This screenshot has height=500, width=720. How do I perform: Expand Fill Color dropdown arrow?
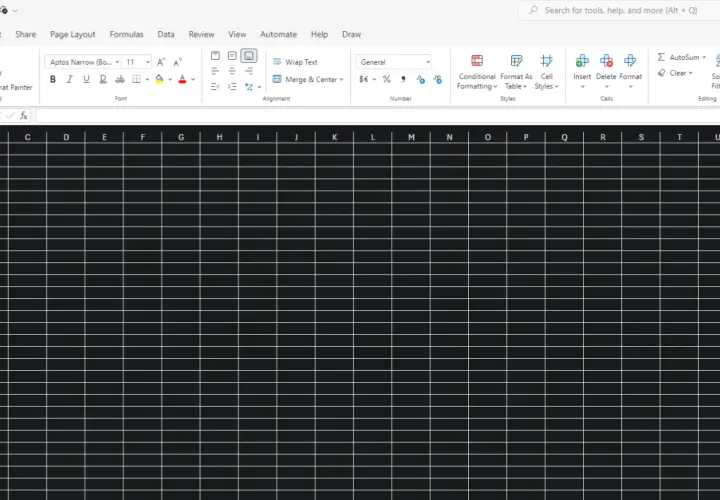coord(170,79)
